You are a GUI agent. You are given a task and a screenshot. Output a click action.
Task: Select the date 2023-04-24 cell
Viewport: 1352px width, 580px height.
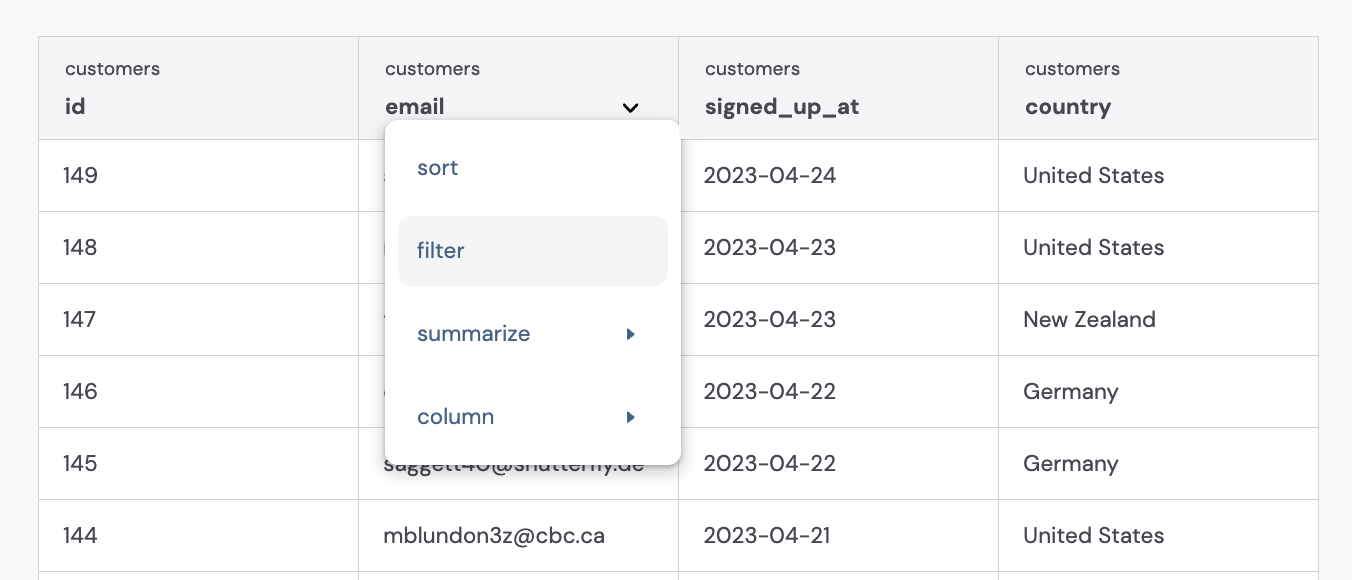(839, 176)
